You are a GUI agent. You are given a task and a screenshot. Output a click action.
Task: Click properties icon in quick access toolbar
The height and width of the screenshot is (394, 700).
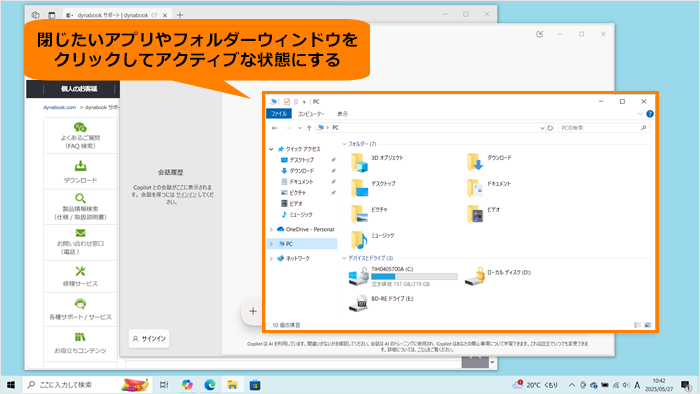[x=287, y=102]
